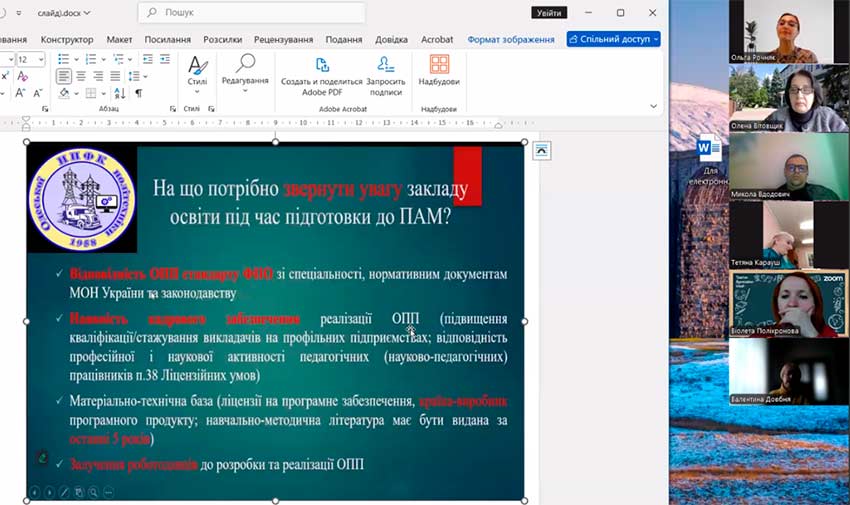
Task: Click the bulleted list icon
Action: pyautogui.click(x=64, y=59)
